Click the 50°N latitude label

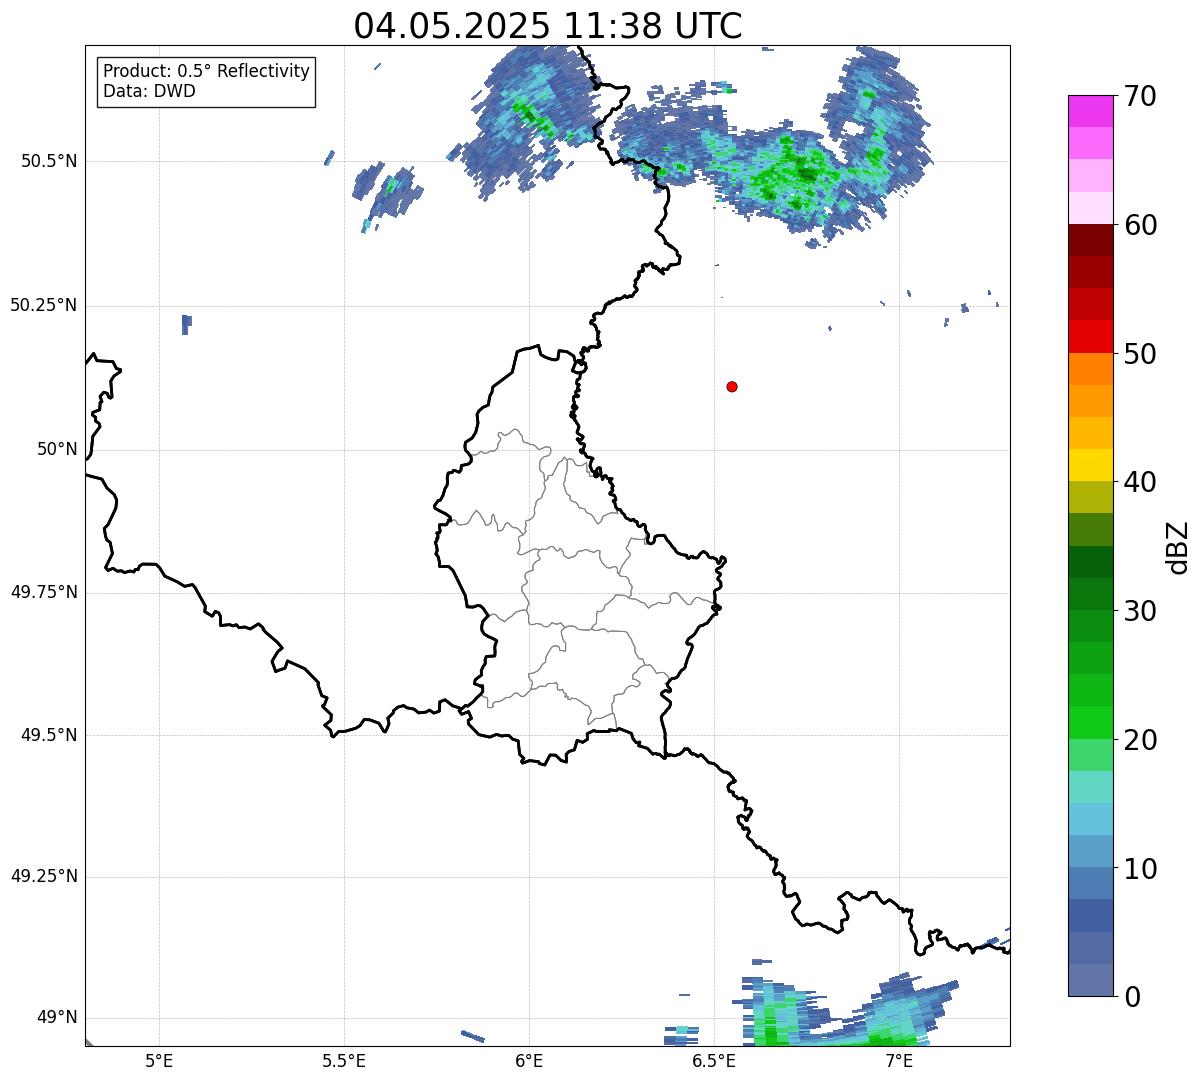57,450
